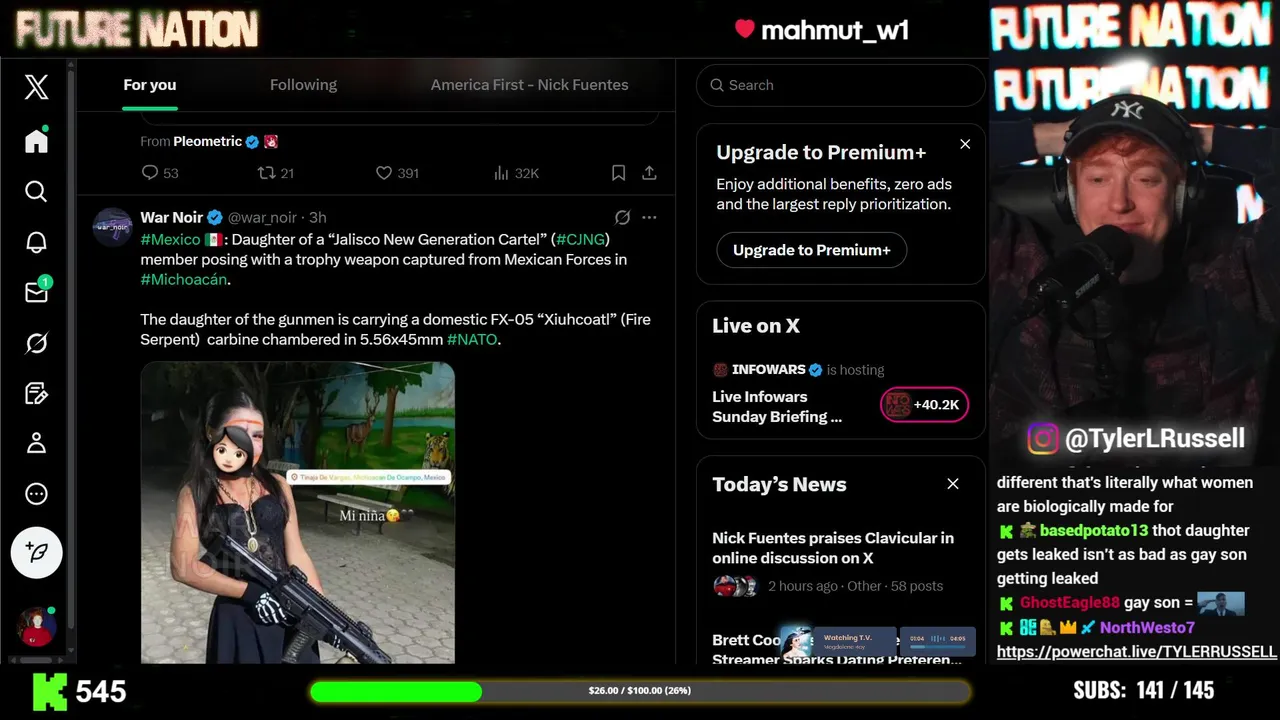
Task: Click the SUBS: 141 / 145 counter
Action: point(1144,691)
